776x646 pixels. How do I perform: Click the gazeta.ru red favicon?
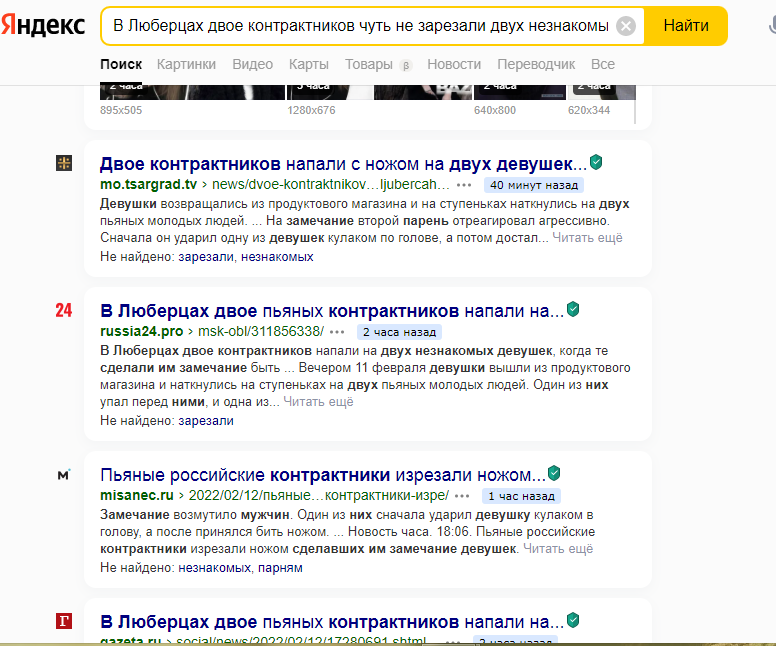[64, 621]
